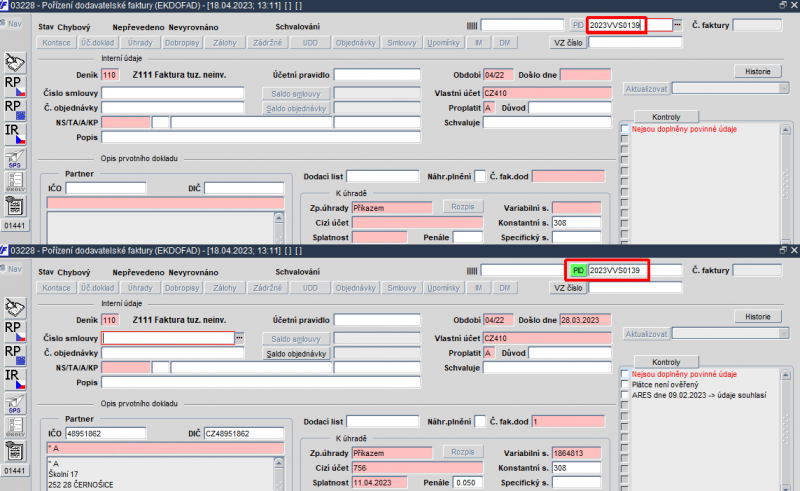The image size is (800, 491).
Task: Click partner address scroll-up arrow in lower window
Action: pos(279,463)
